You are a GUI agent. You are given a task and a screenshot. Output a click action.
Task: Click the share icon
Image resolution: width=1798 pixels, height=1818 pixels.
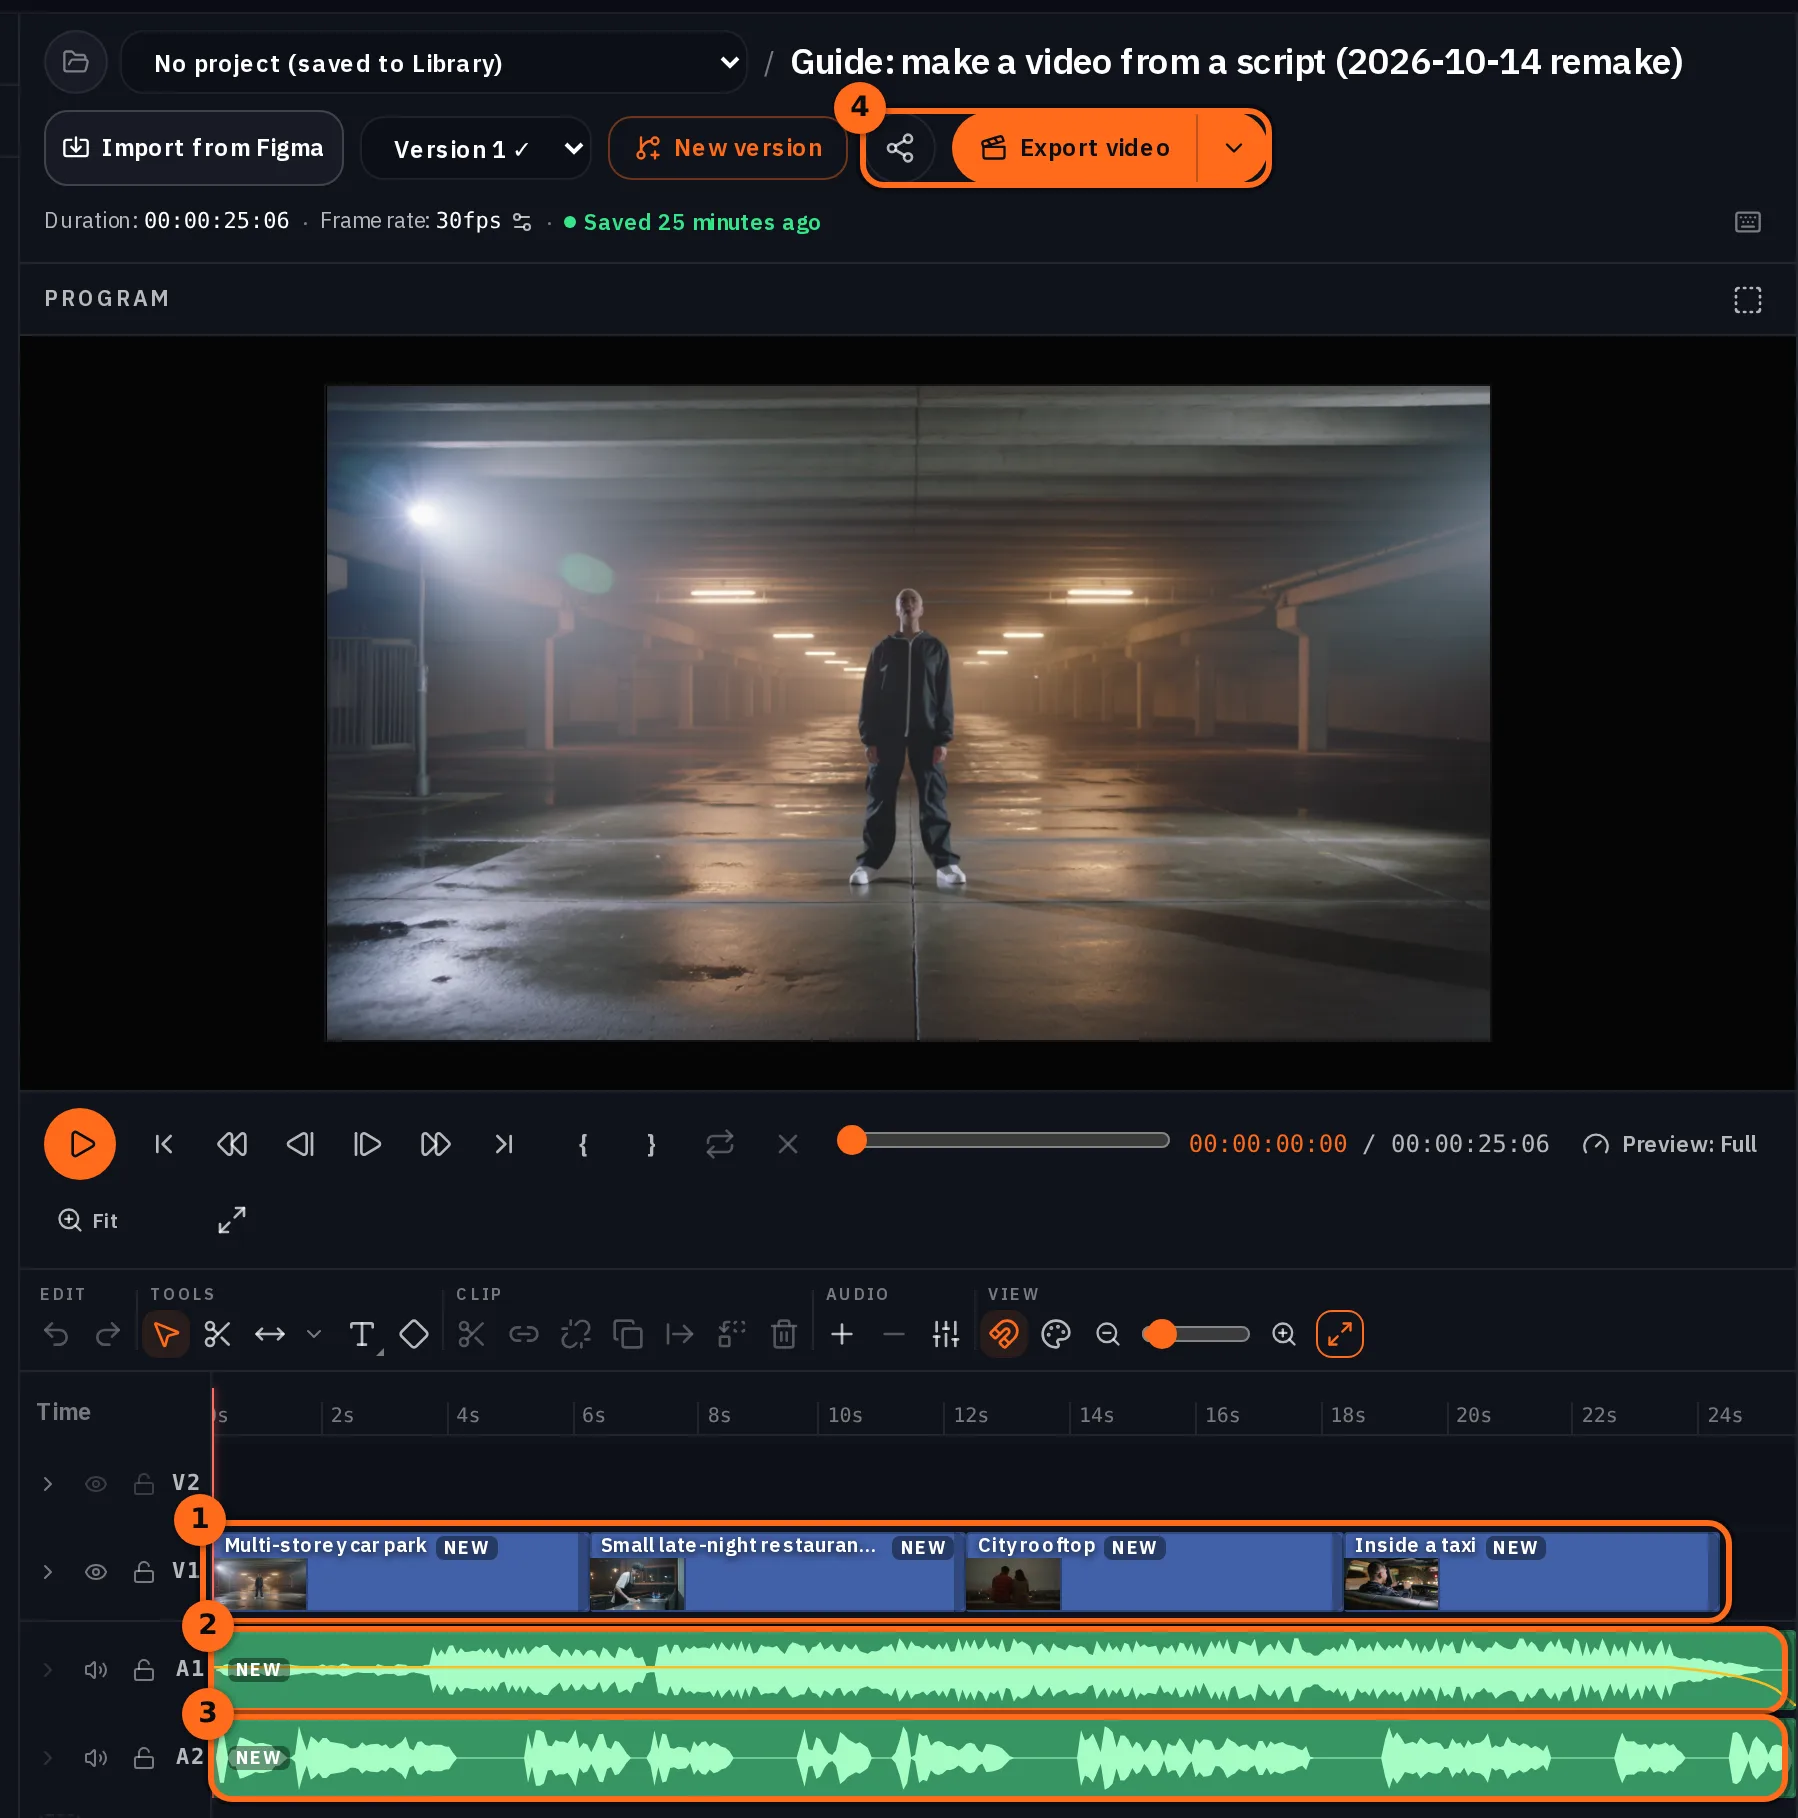click(x=900, y=148)
